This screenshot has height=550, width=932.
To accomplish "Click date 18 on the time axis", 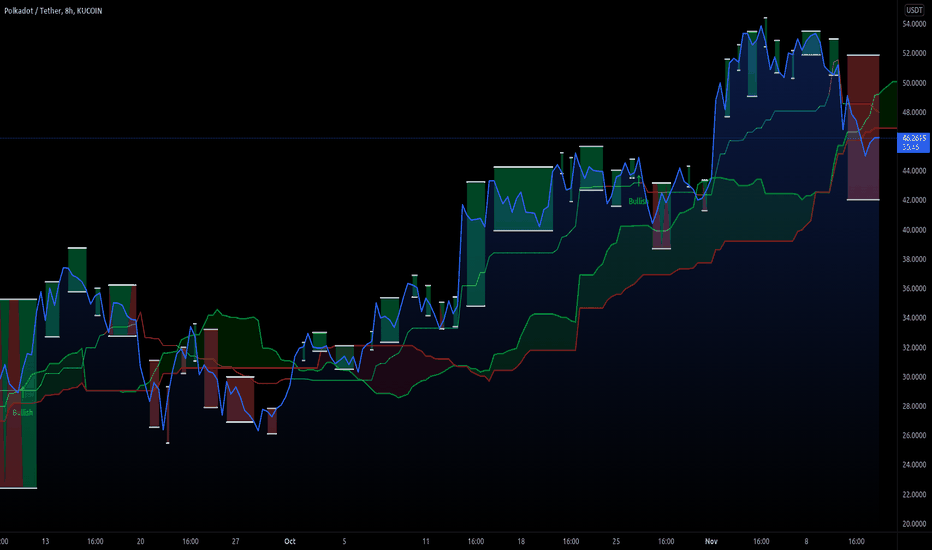I will 521,542.
